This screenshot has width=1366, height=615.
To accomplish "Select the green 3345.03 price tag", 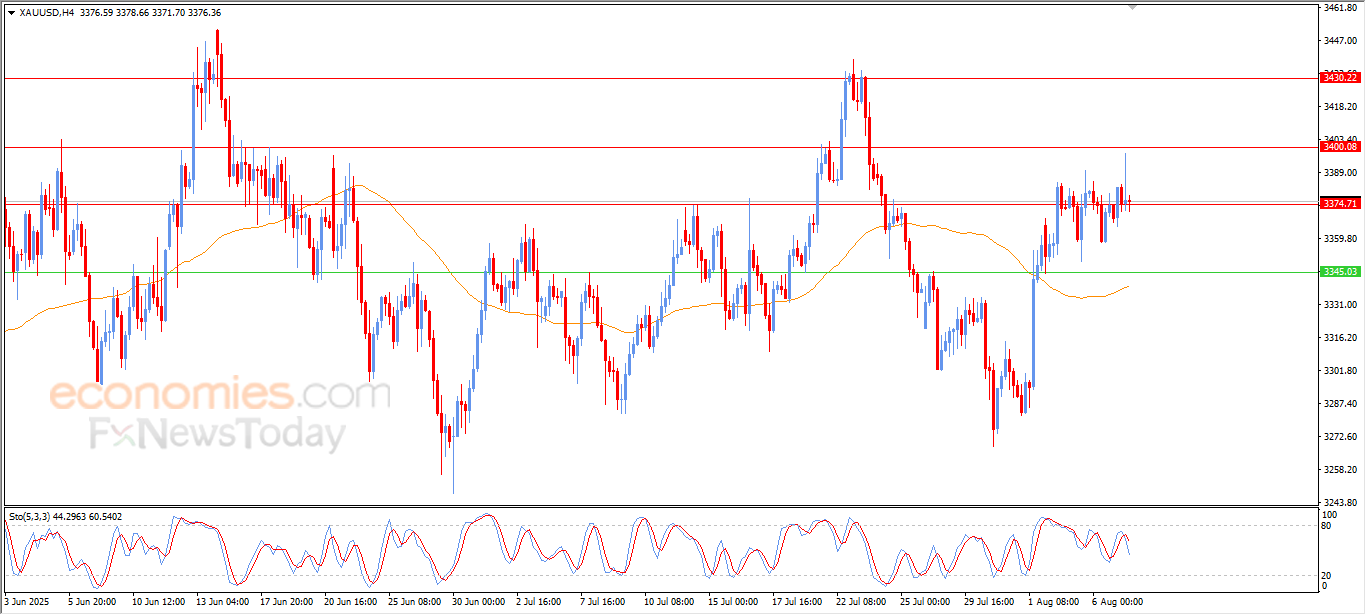I will [1340, 271].
